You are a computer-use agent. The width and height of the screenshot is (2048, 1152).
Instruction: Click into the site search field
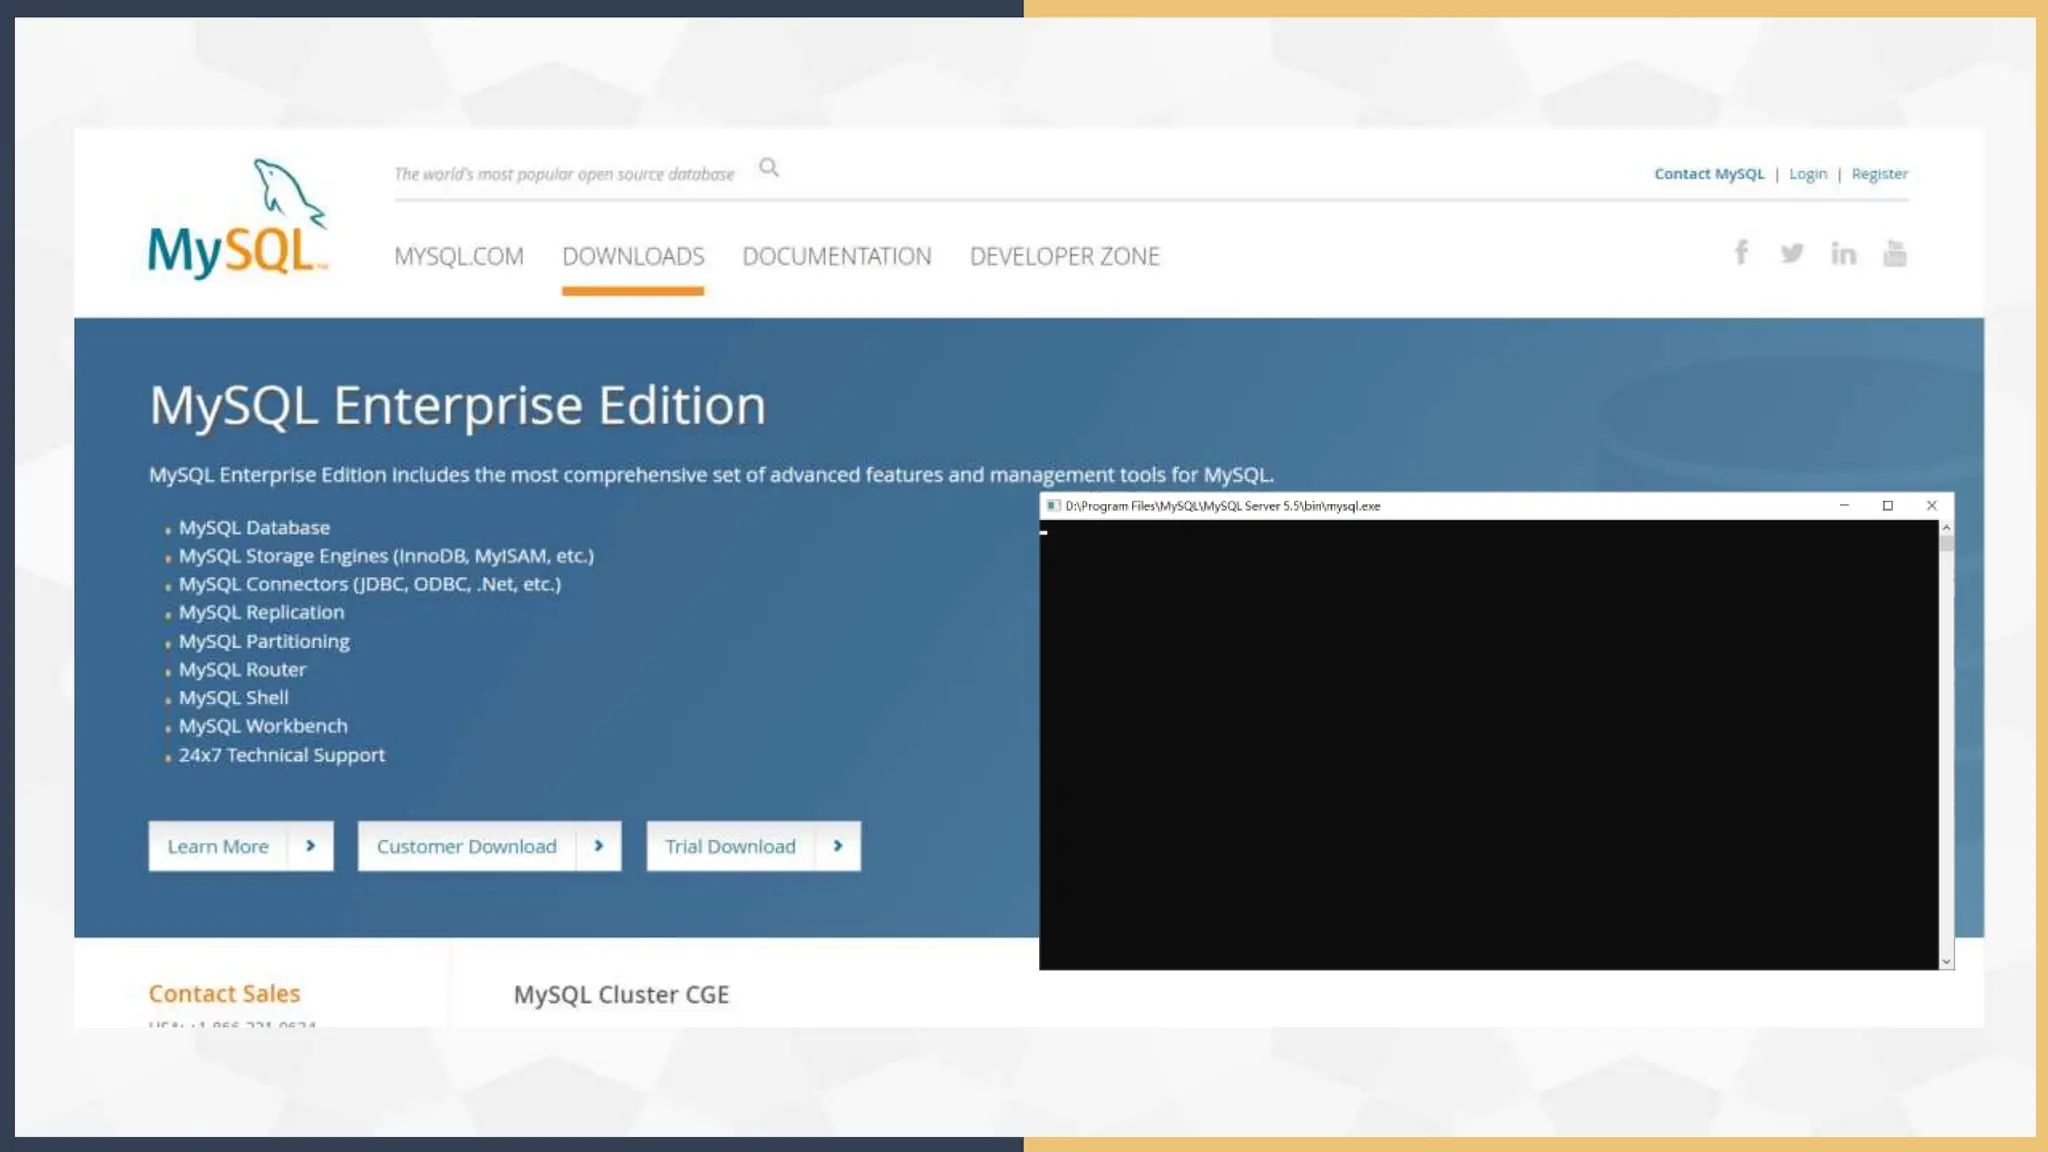pyautogui.click(x=565, y=174)
